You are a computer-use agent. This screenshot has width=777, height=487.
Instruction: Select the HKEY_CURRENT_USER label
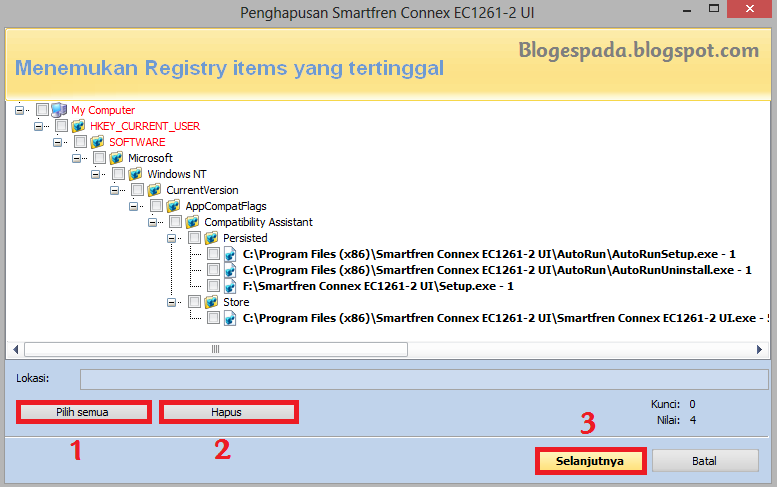coord(145,126)
